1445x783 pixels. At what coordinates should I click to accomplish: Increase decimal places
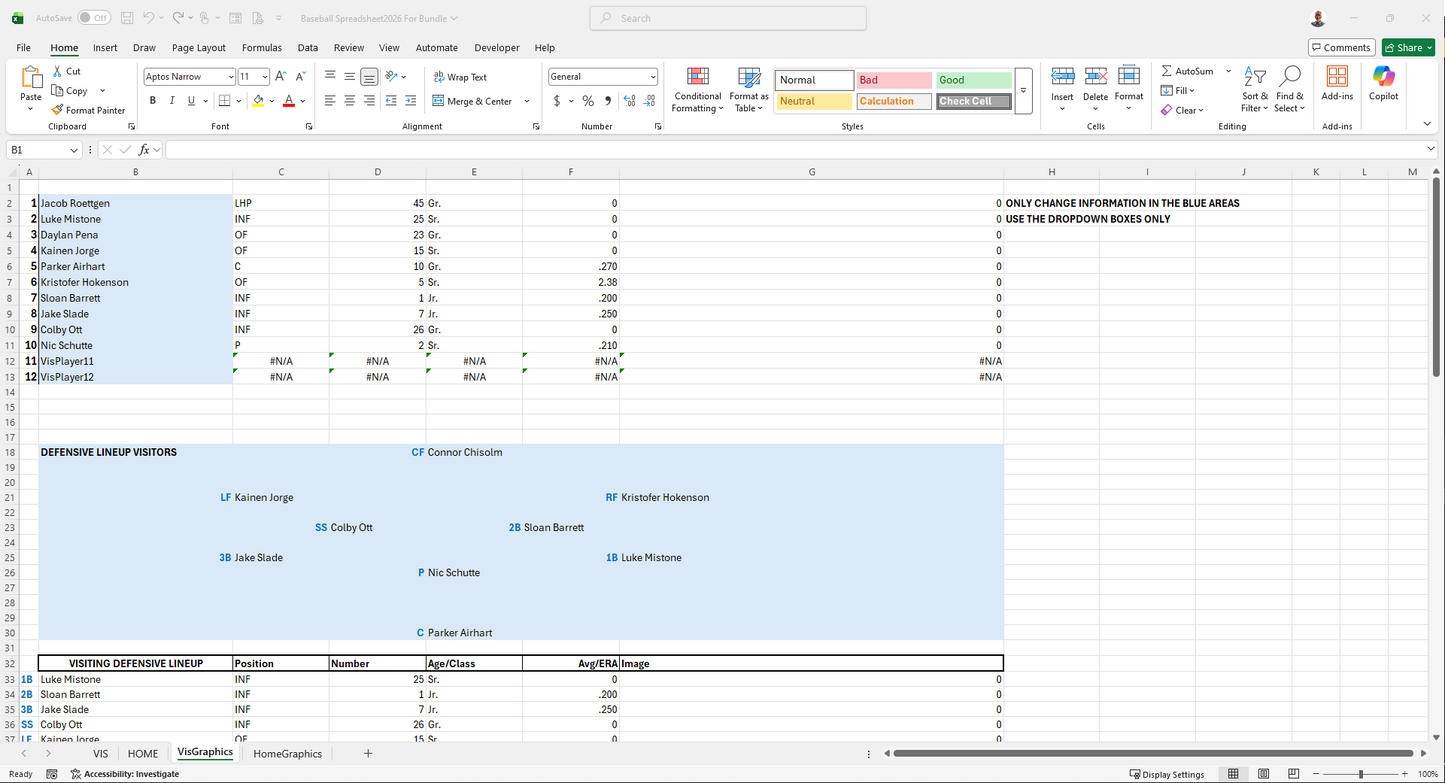(x=629, y=101)
